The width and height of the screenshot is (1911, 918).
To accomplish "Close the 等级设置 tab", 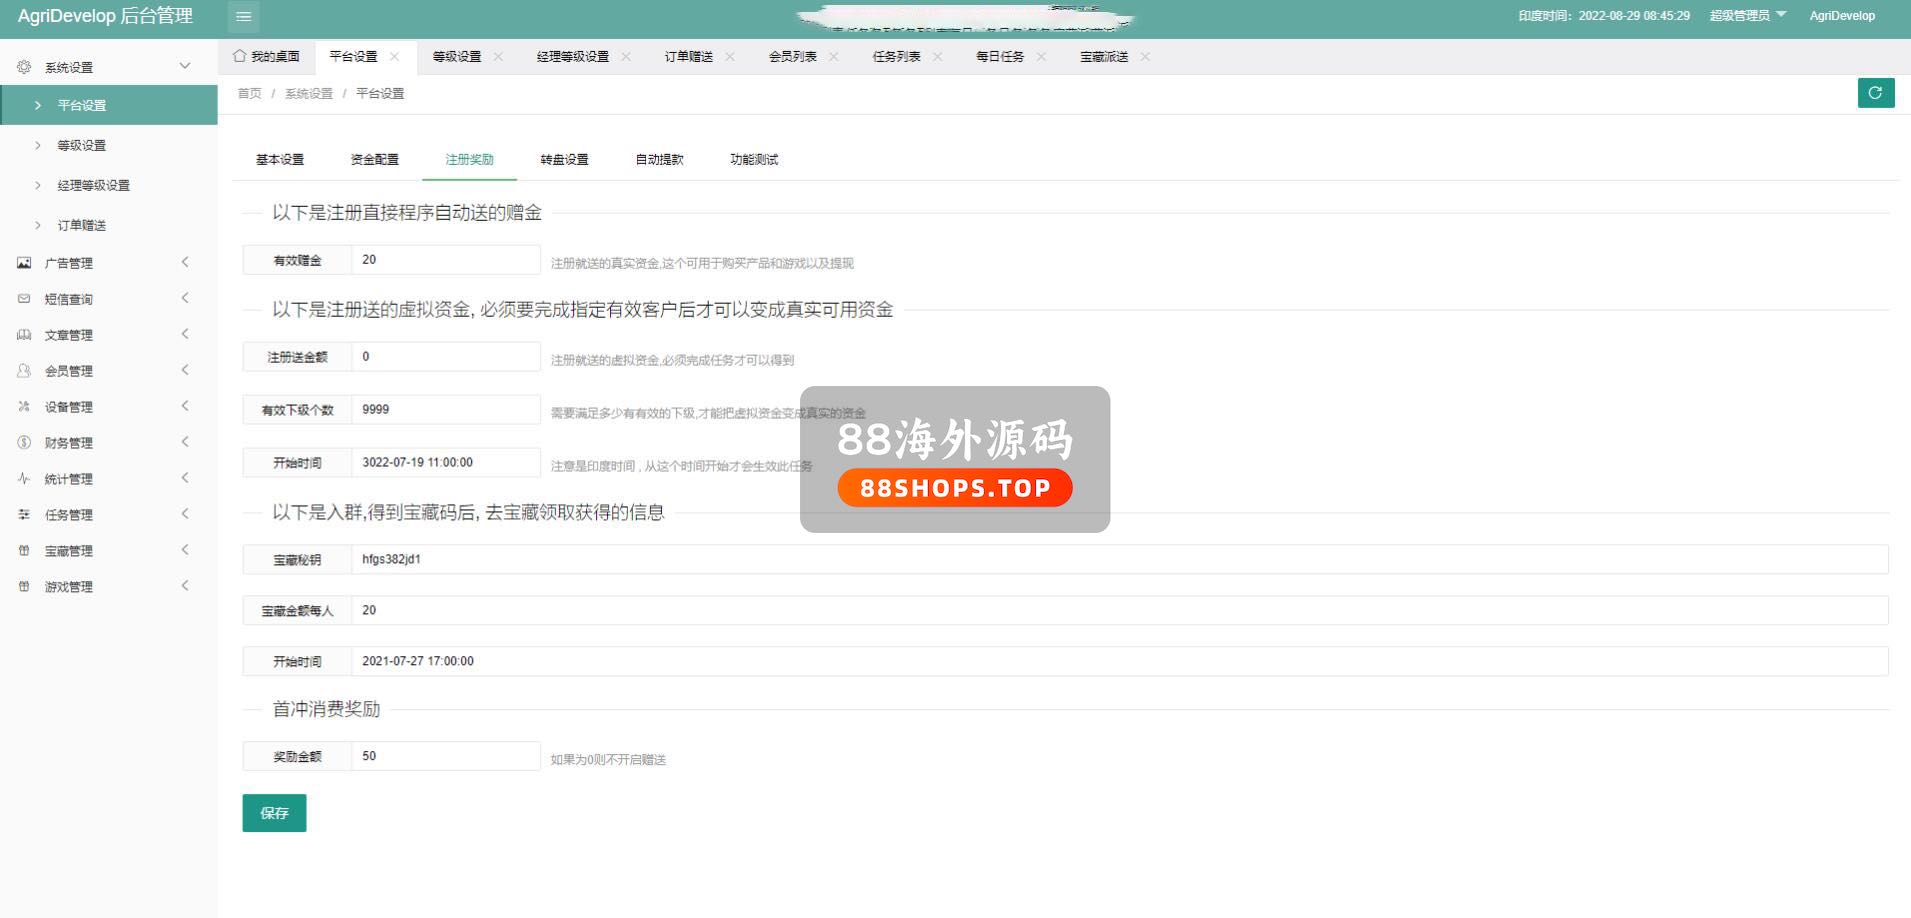I will [x=498, y=57].
